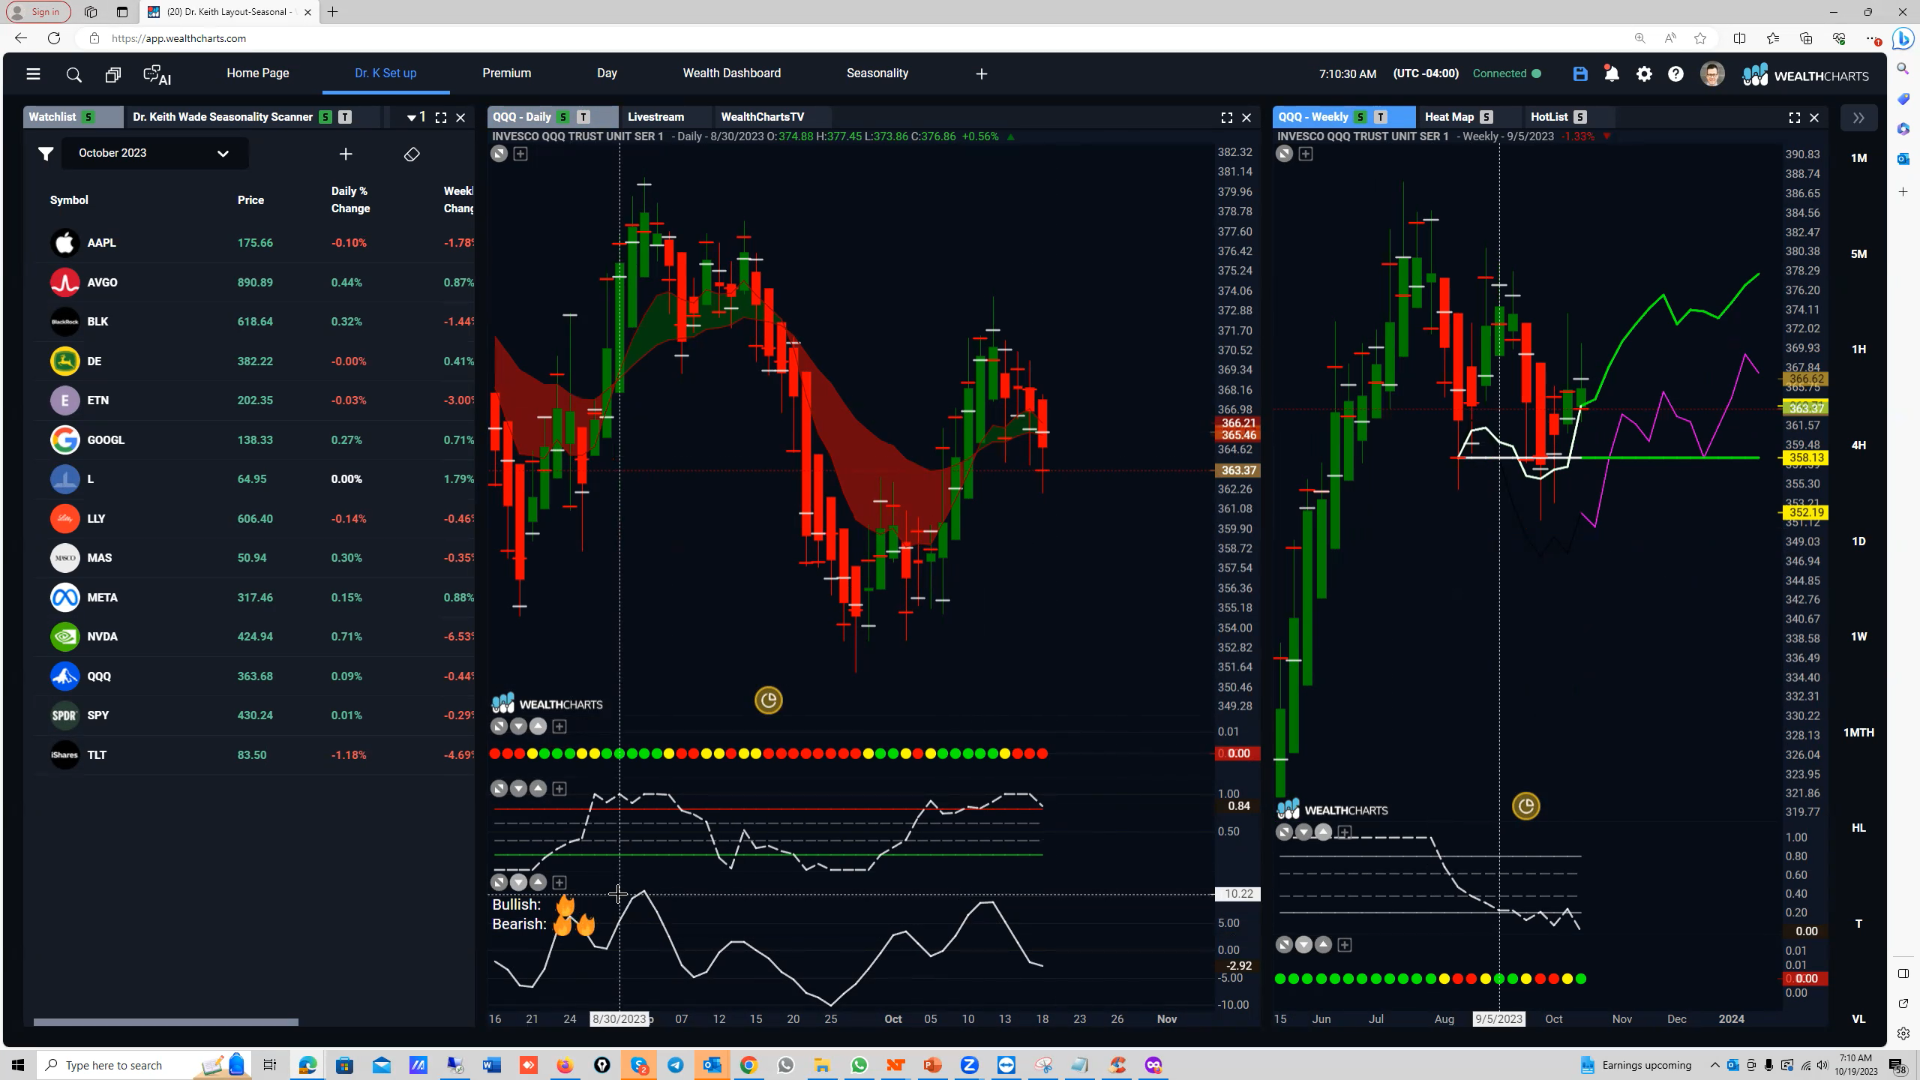Click the Windows Start button

17,1066
